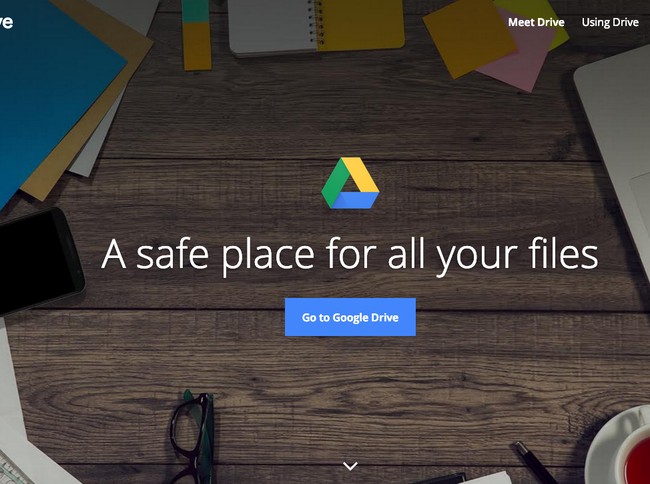Screen dimensions: 650x484
Task: Click the "A safe place" headline text
Action: pos(349,255)
